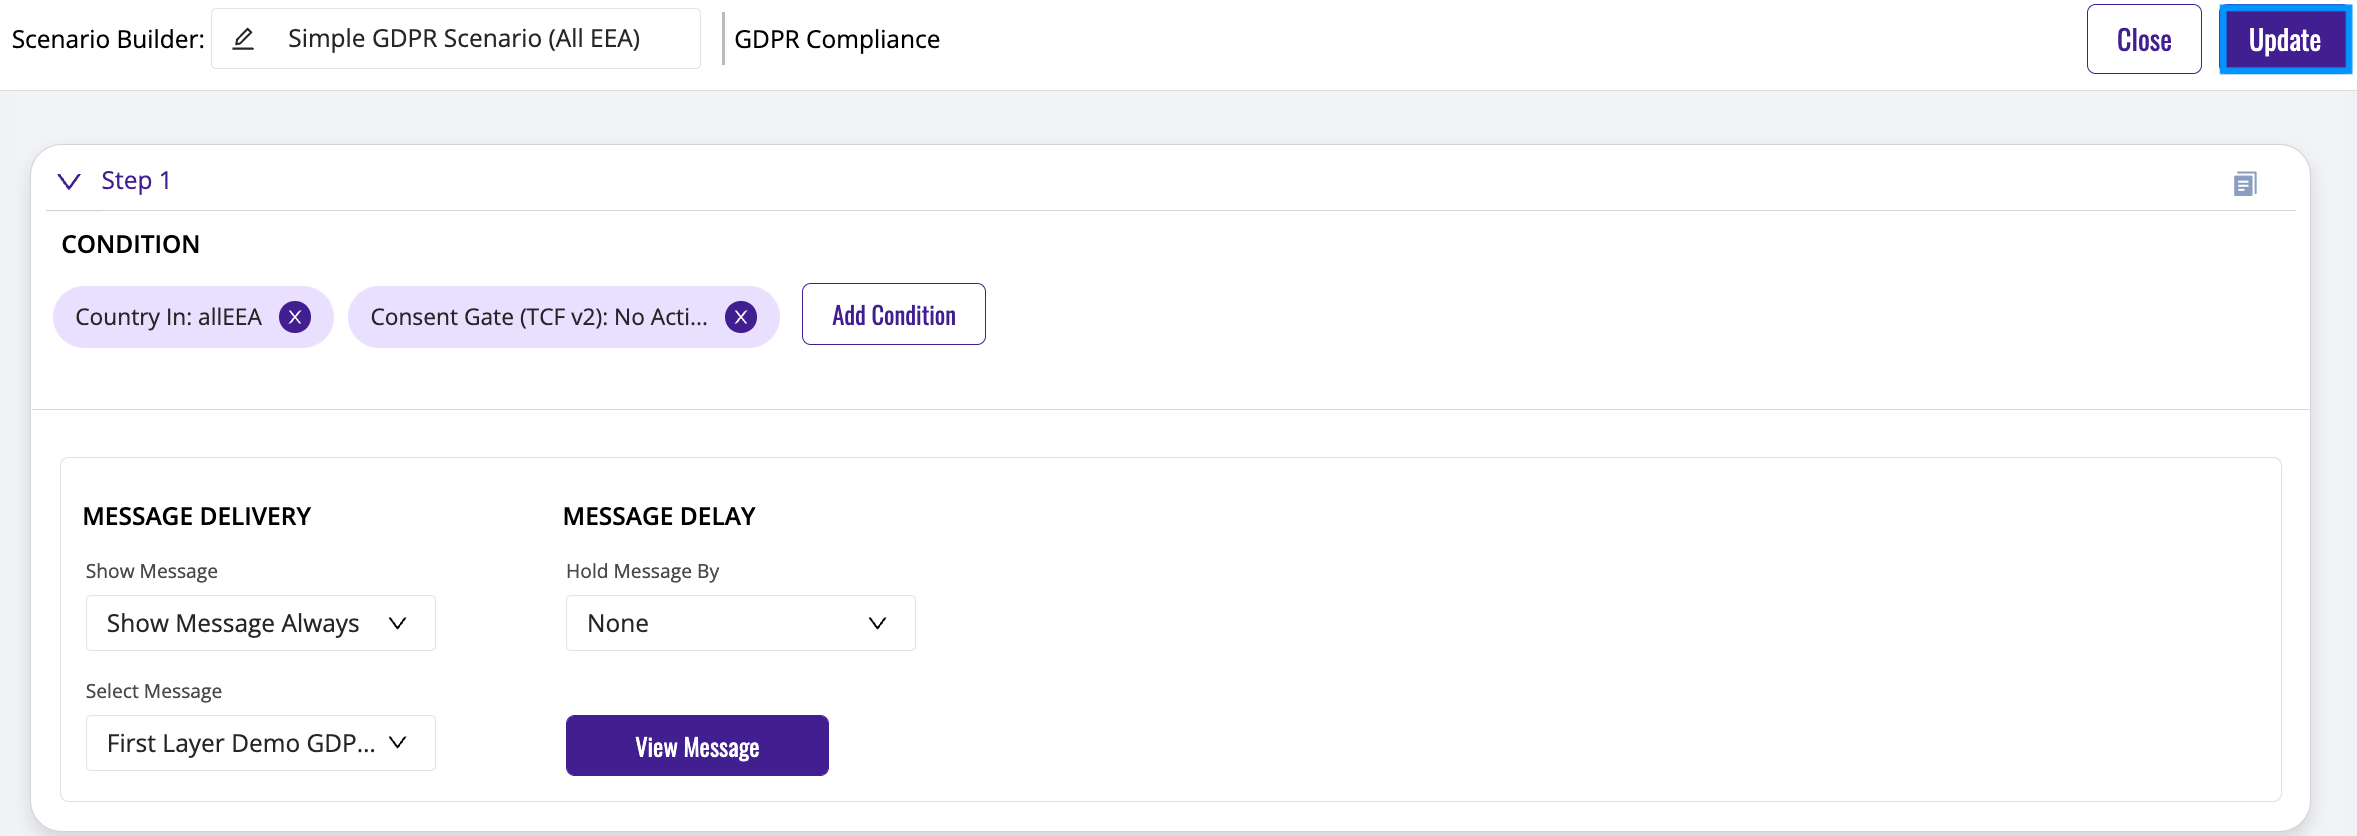The image size is (2357, 836).
Task: Click the arrow beside Show Message Always
Action: click(x=398, y=623)
